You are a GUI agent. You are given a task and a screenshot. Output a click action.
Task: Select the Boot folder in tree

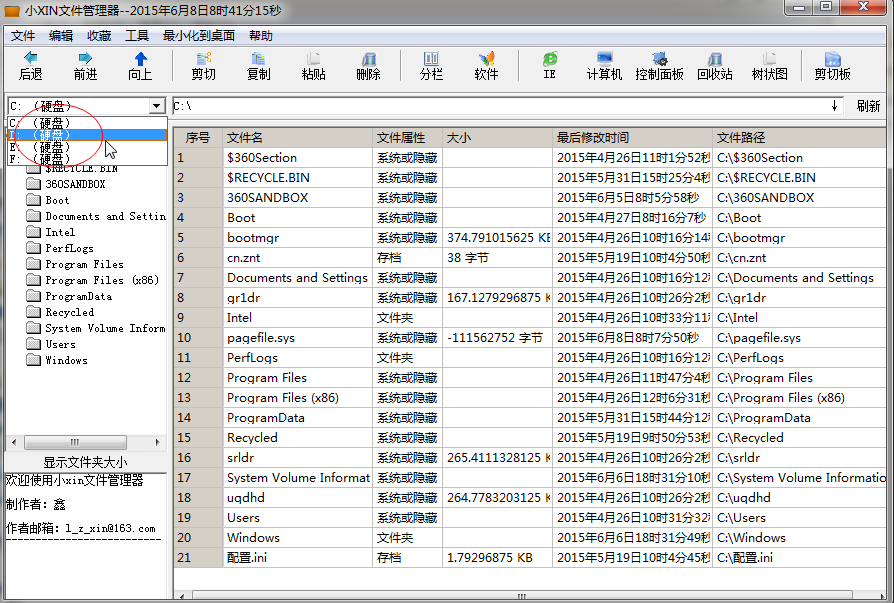(57, 200)
